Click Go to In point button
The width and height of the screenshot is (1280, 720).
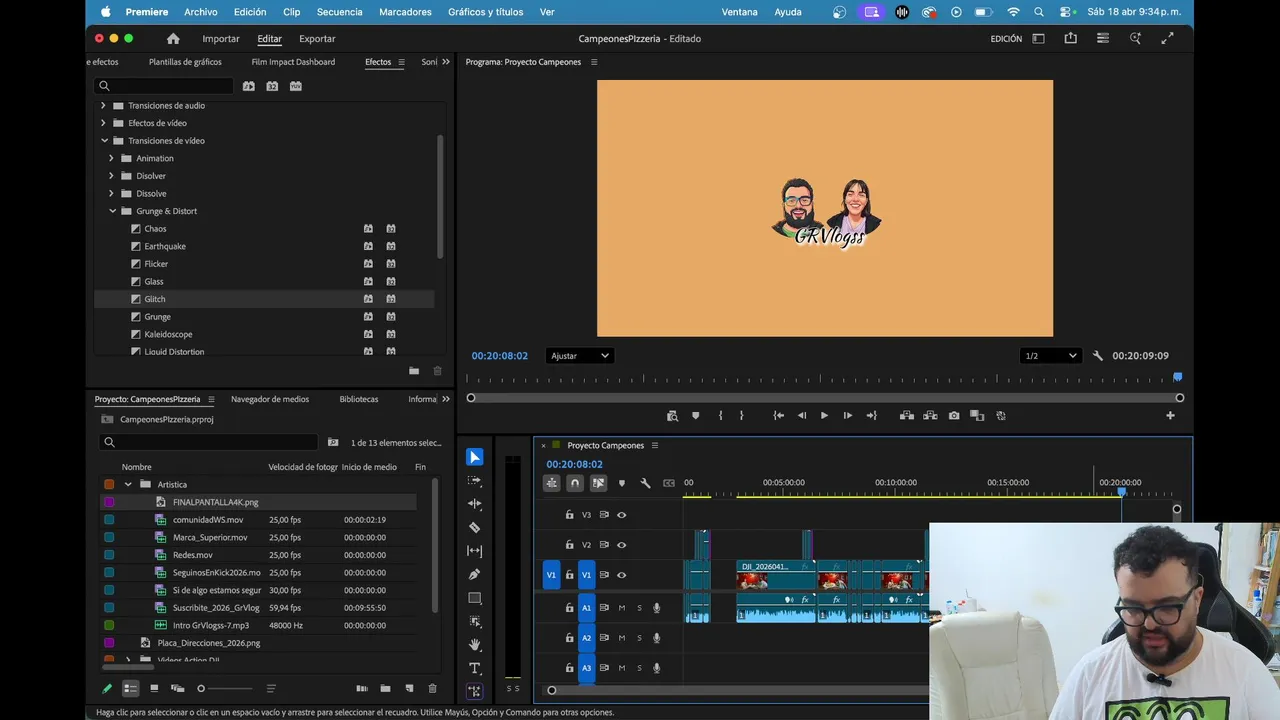click(778, 416)
